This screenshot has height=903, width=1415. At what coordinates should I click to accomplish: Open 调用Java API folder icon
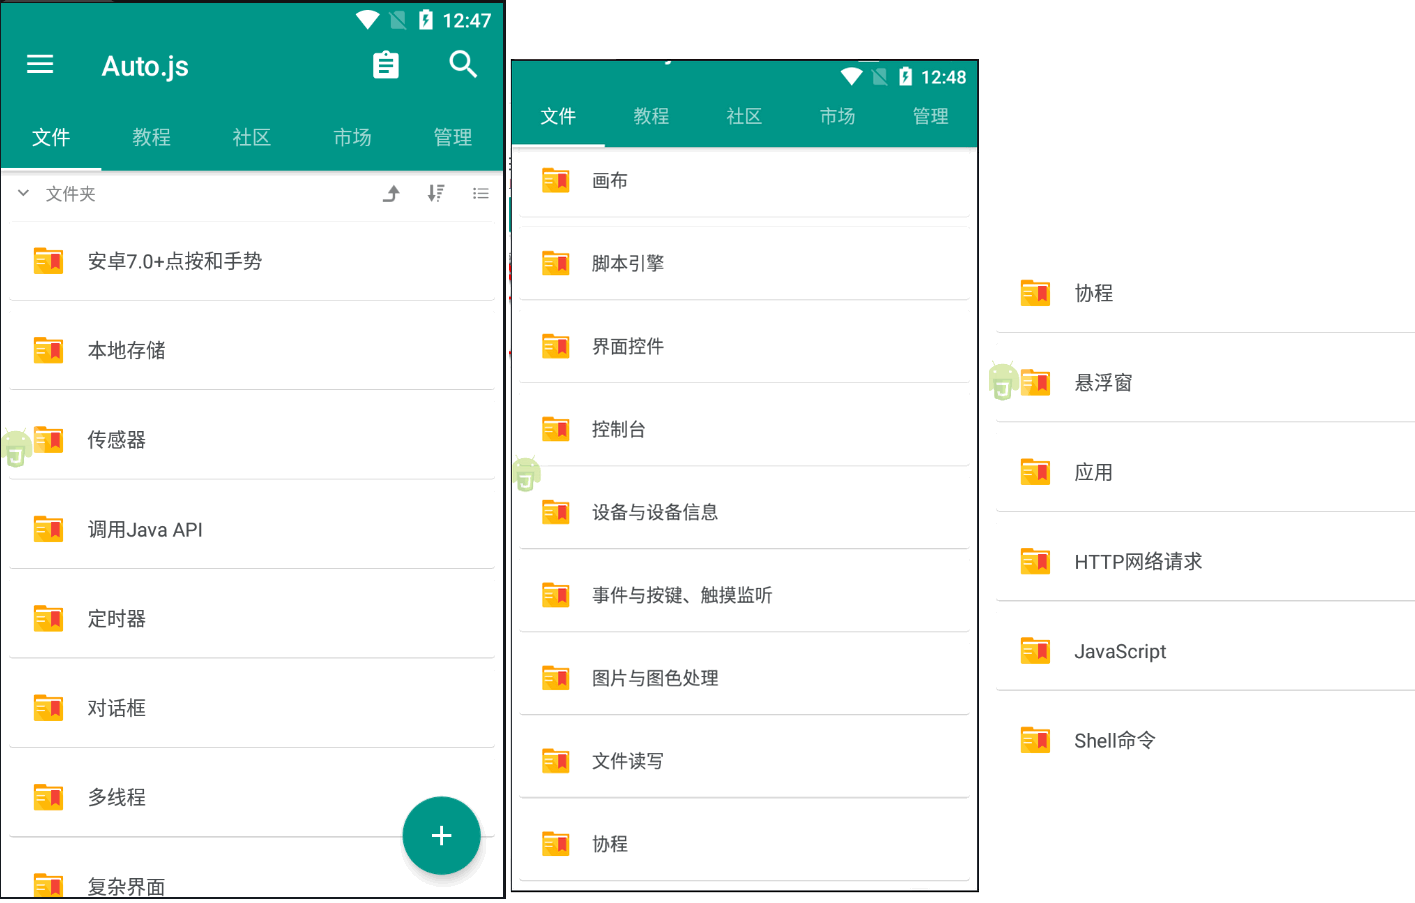coord(49,529)
